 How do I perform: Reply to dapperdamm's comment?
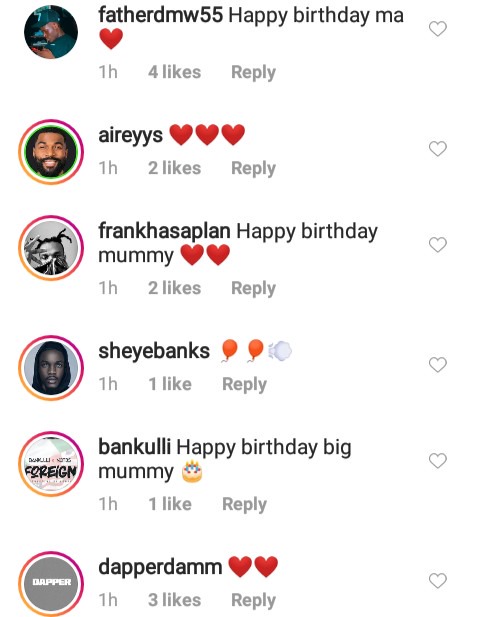(253, 601)
